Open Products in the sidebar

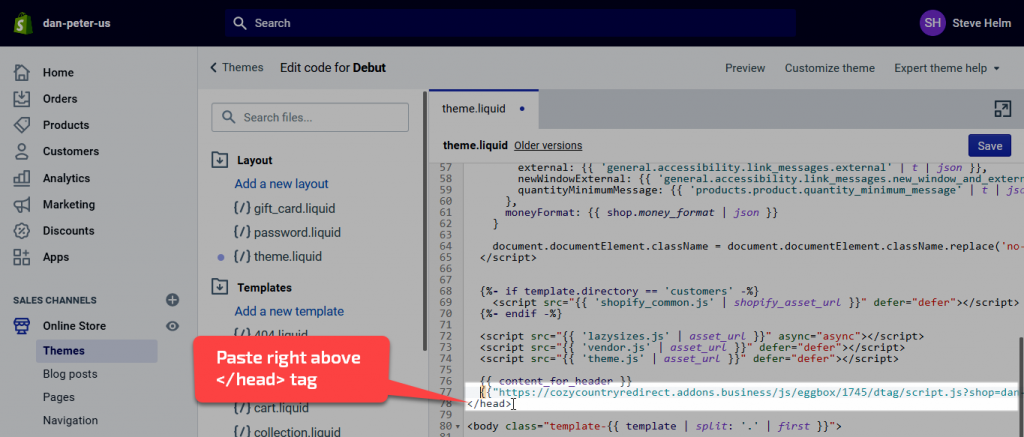pos(66,125)
